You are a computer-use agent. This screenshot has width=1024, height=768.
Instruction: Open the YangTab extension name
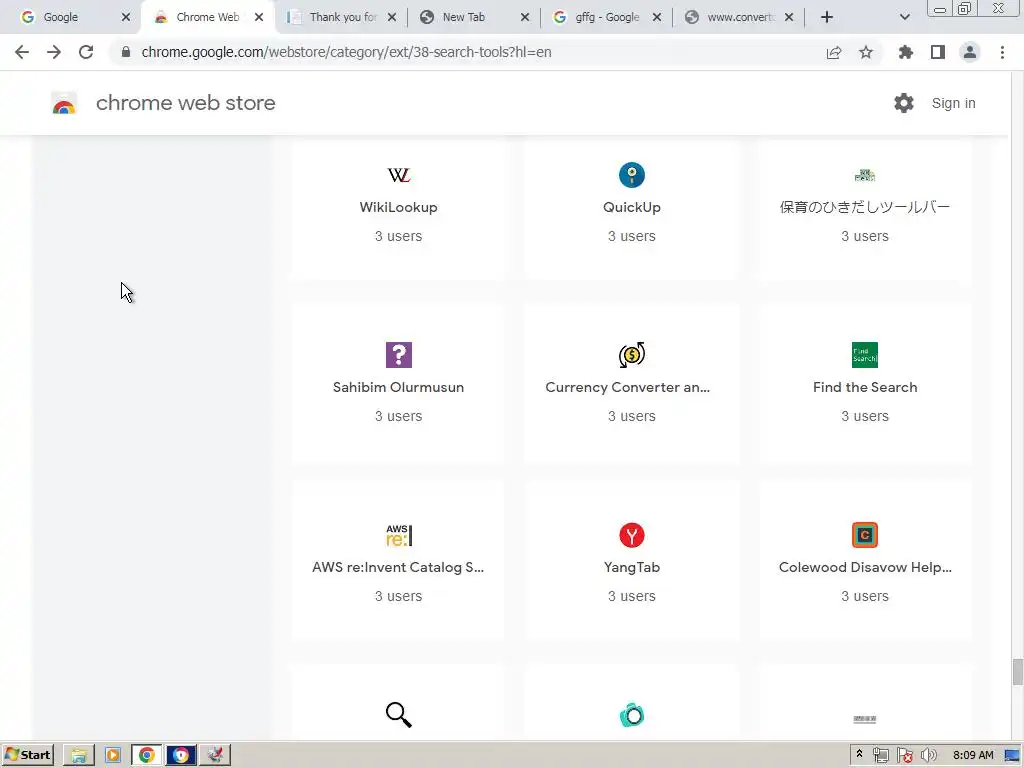coord(632,568)
